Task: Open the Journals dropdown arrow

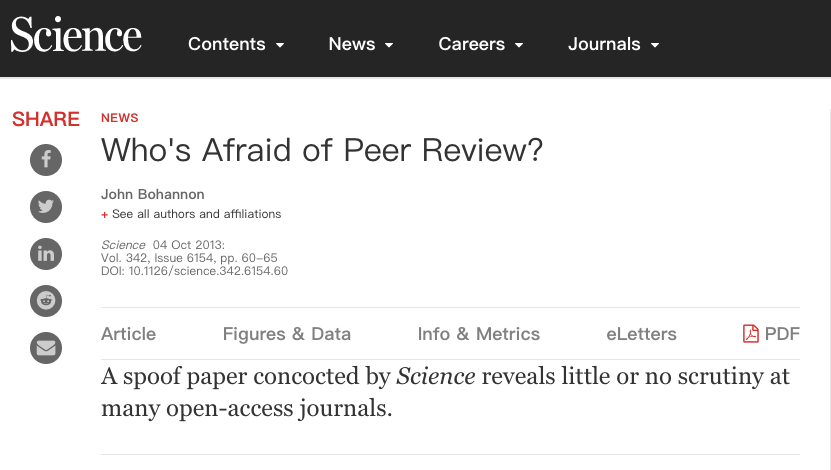Action: coord(655,45)
